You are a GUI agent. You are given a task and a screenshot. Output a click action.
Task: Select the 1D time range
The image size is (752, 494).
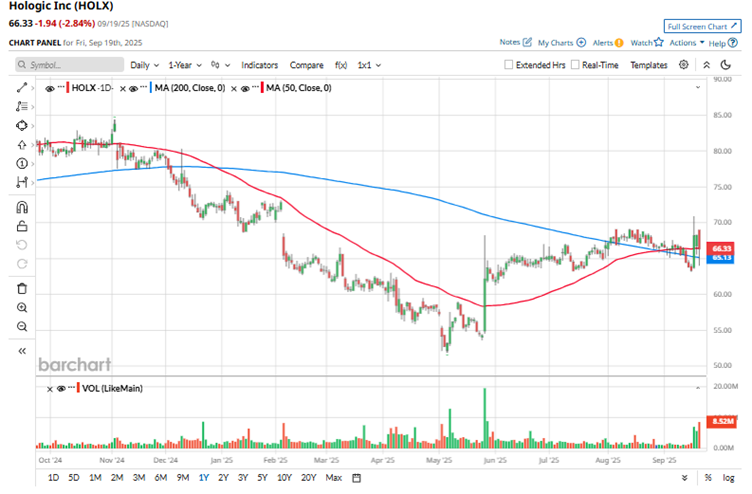53,478
